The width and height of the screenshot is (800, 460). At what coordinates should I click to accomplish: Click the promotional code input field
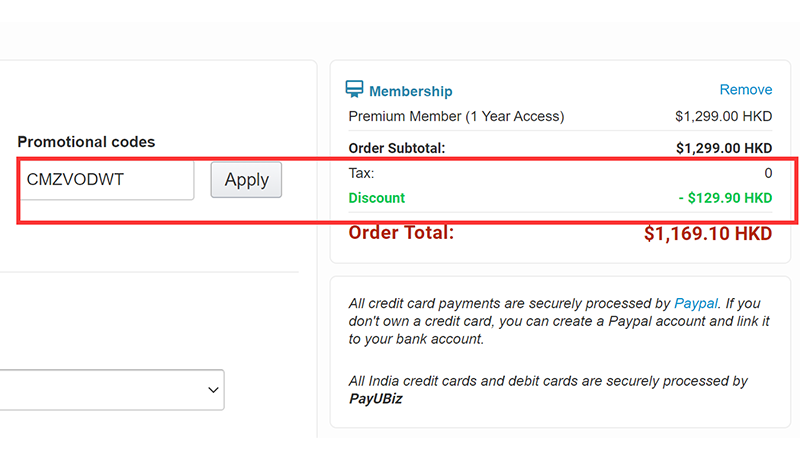pyautogui.click(x=105, y=180)
